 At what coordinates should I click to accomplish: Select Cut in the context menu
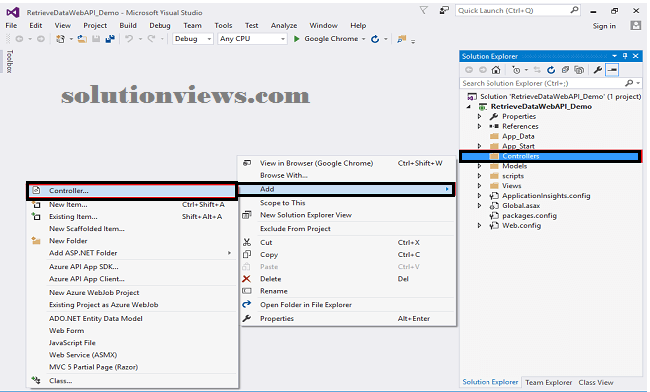(348, 242)
